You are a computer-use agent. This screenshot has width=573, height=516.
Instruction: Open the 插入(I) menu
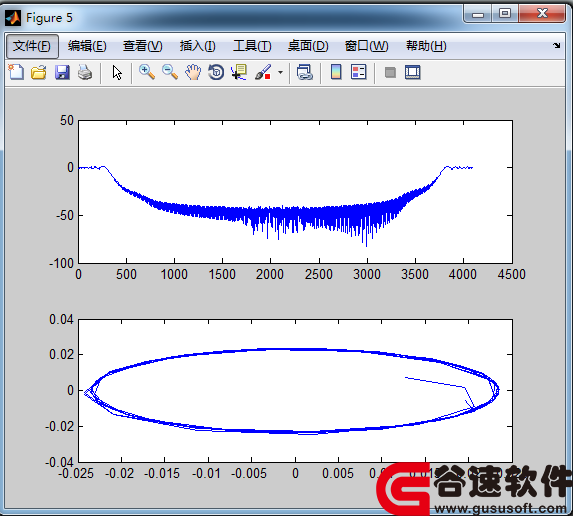click(198, 46)
